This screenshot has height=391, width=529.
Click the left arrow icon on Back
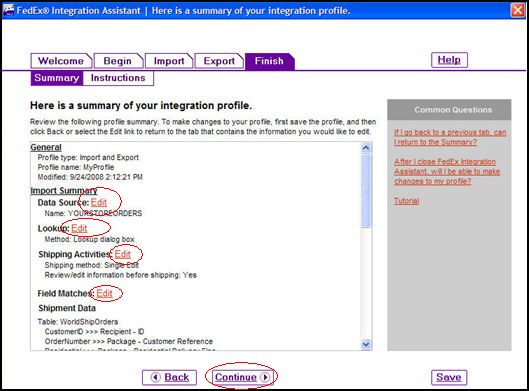pyautogui.click(x=156, y=377)
